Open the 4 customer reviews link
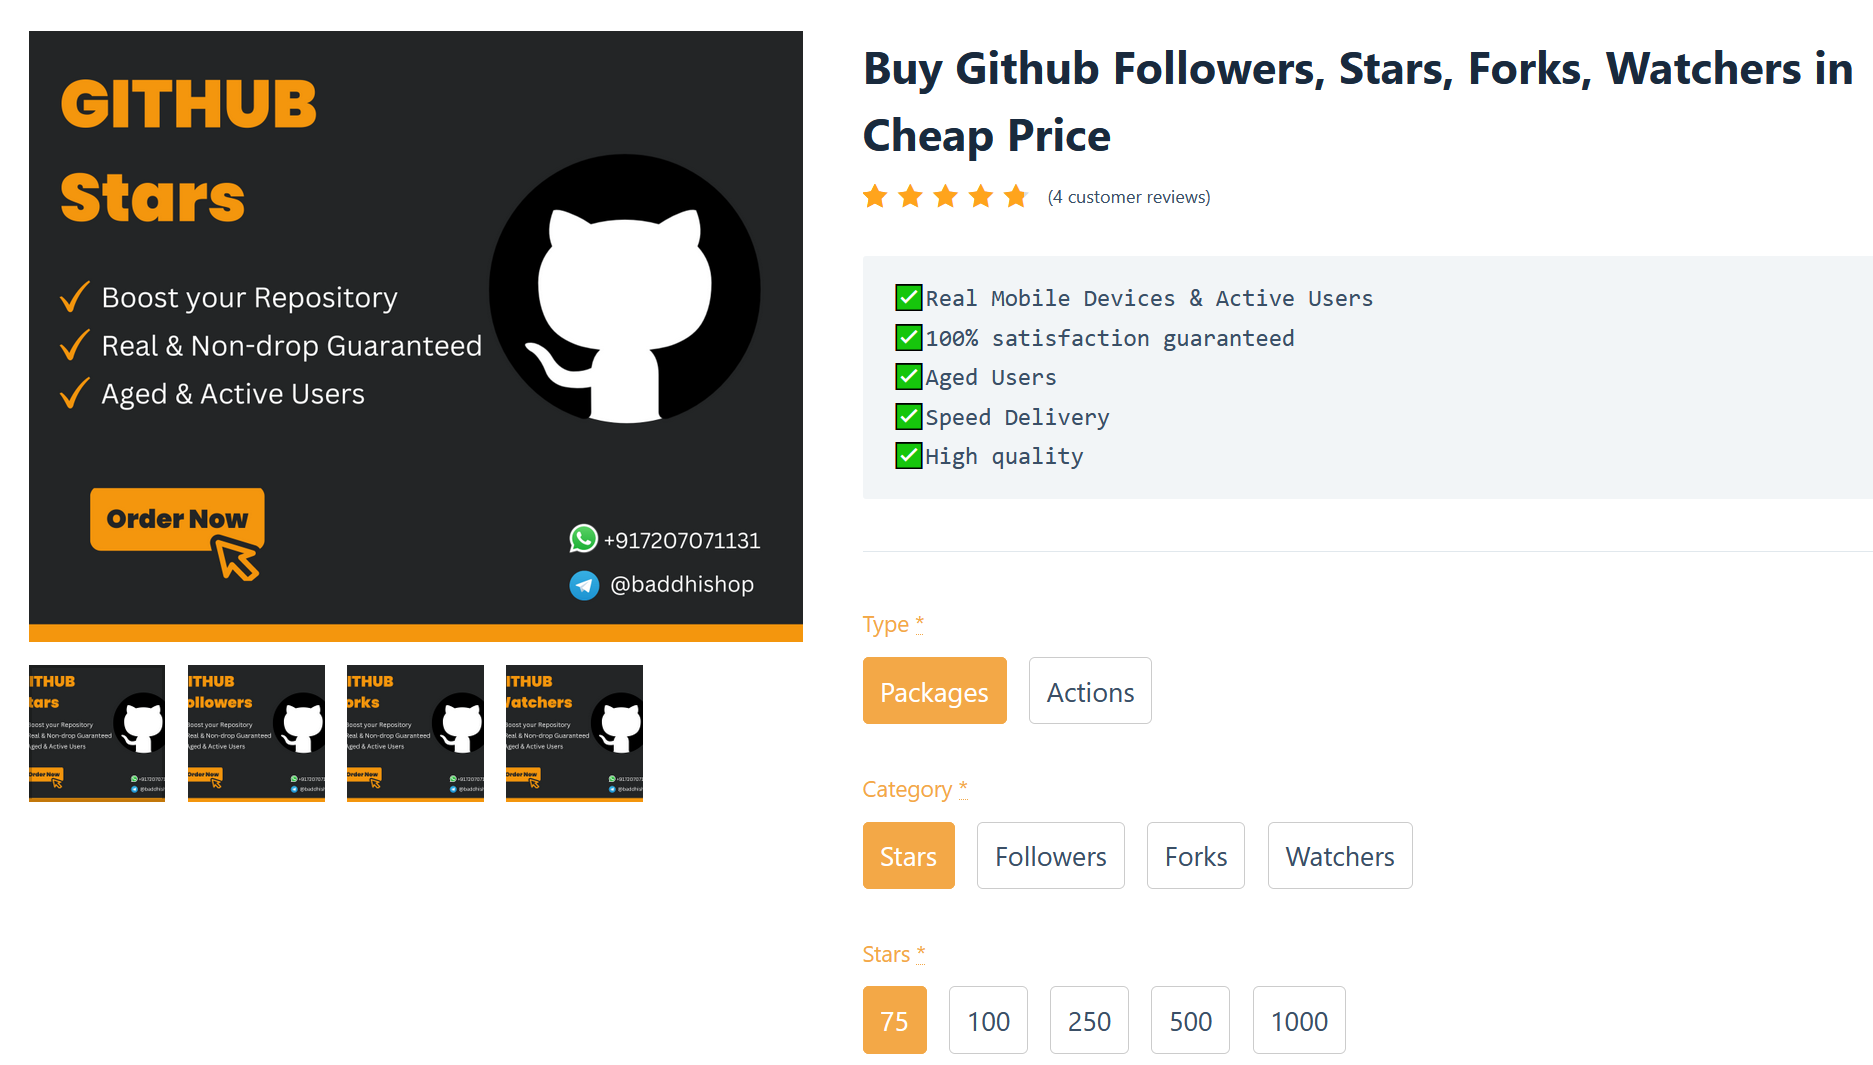The height and width of the screenshot is (1065, 1873). coord(1128,197)
